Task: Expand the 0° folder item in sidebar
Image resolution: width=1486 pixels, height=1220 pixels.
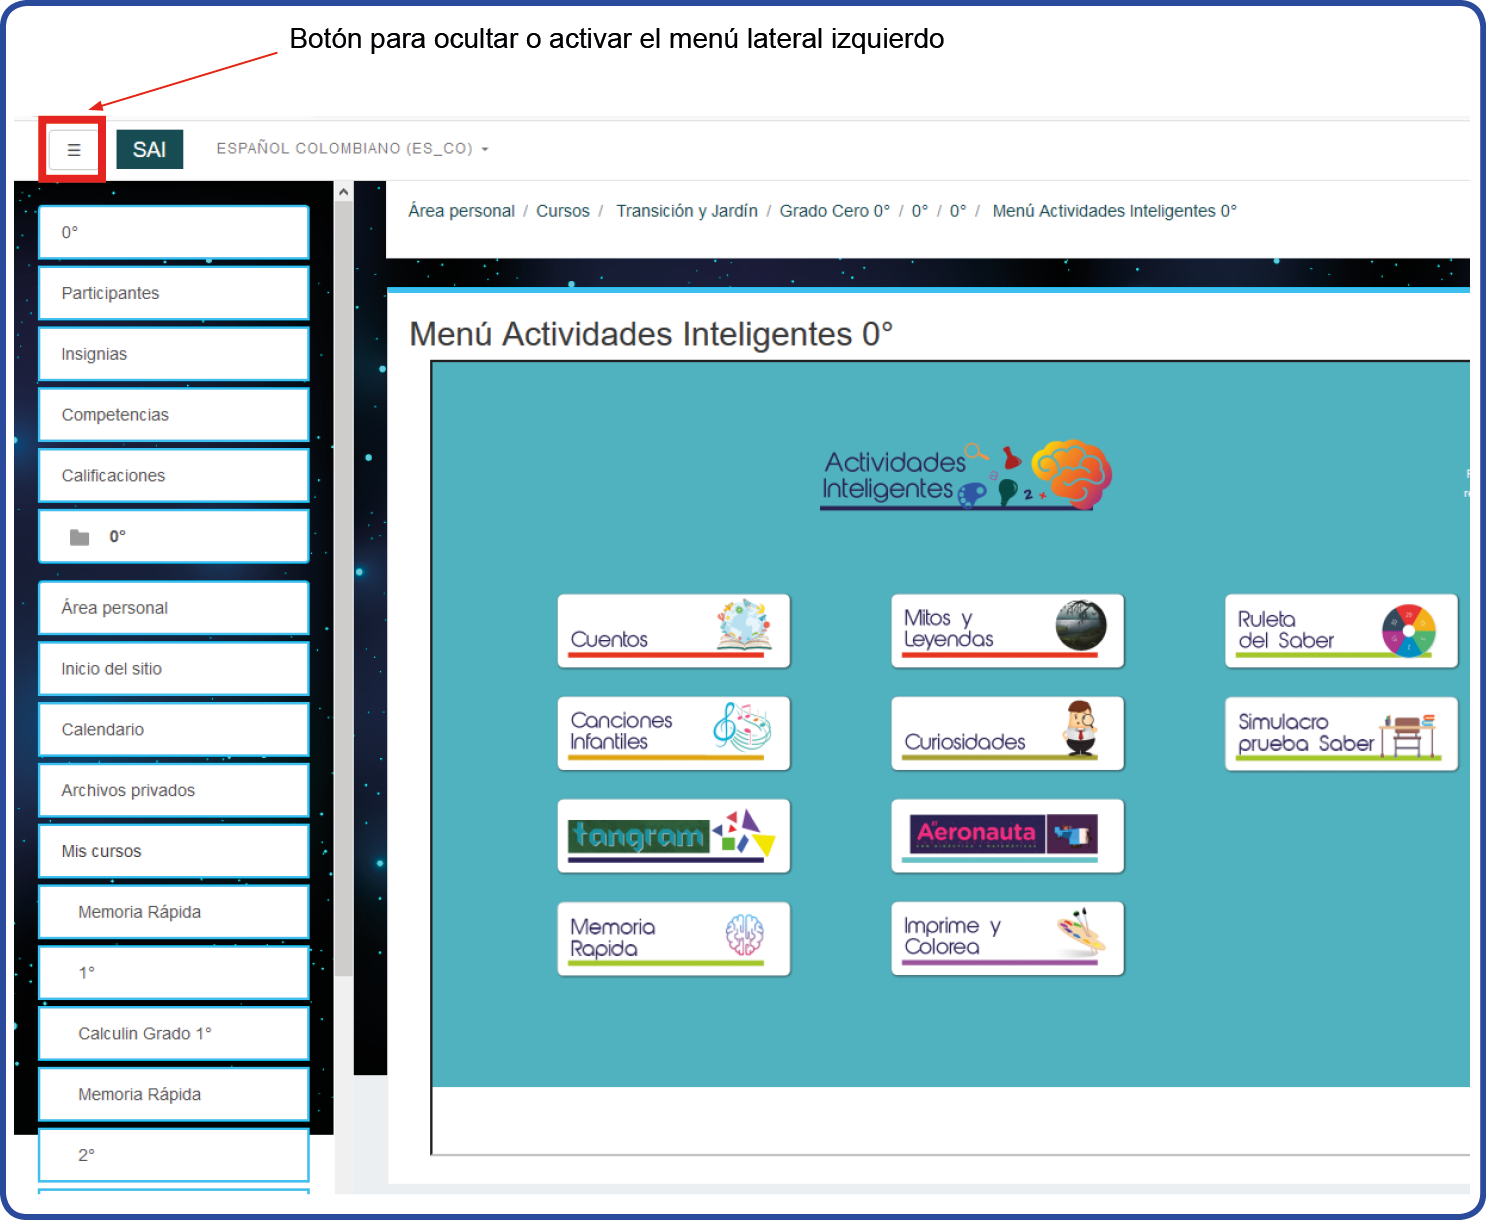Action: tap(173, 537)
